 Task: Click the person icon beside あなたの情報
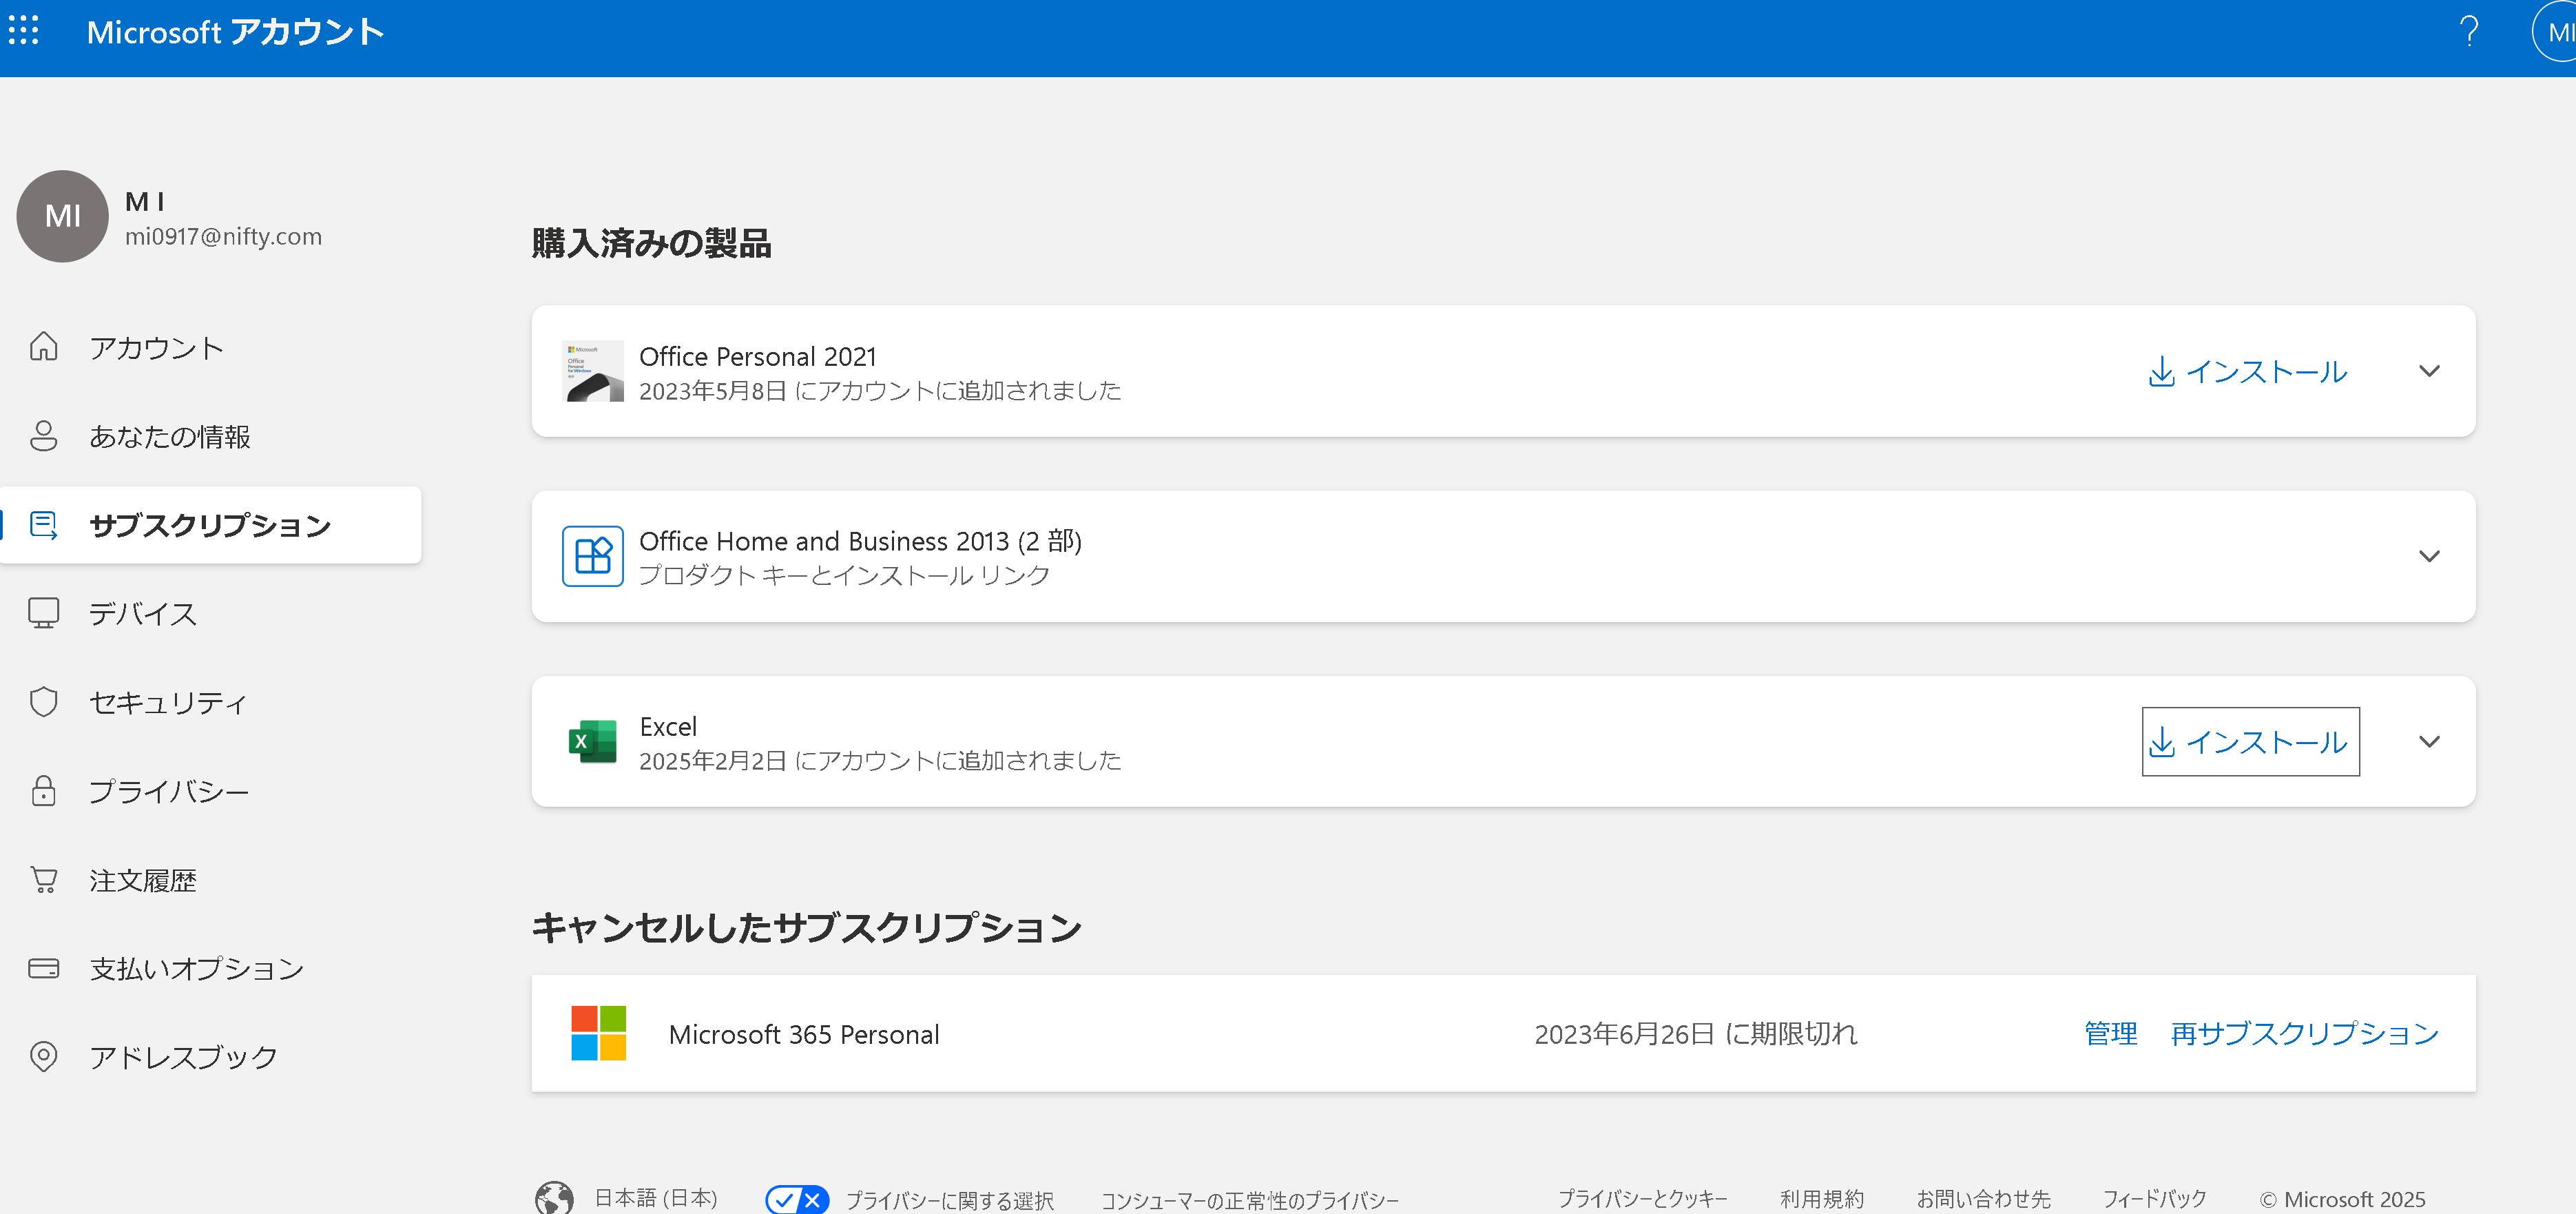[43, 436]
